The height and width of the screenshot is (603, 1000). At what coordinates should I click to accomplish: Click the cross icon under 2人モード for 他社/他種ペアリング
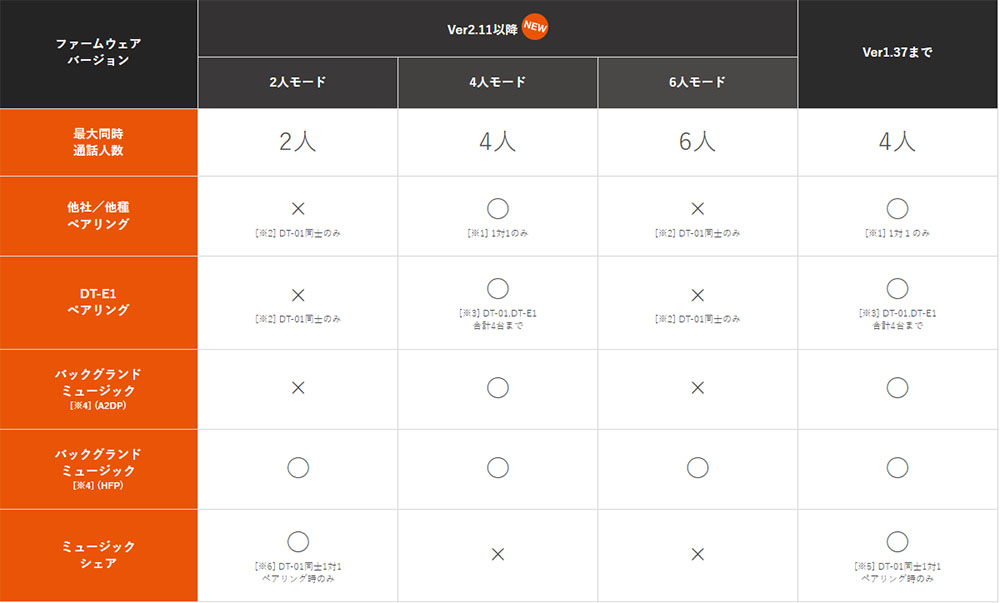298,208
